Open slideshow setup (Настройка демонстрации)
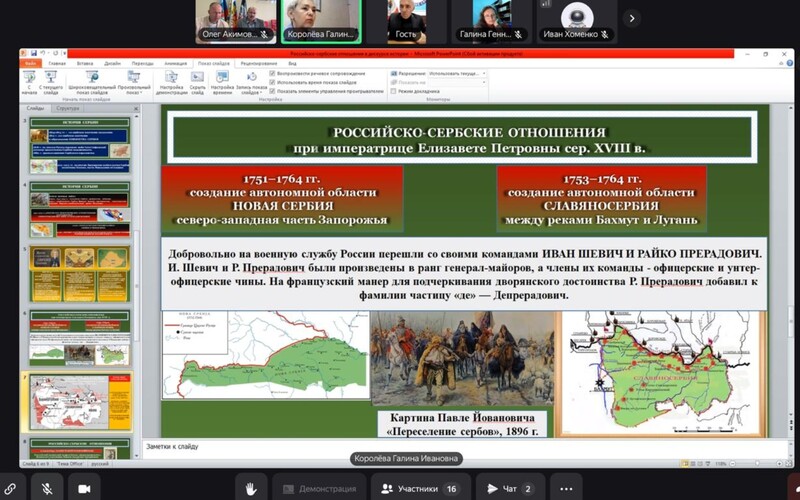This screenshot has width=800, height=500. click(x=171, y=83)
